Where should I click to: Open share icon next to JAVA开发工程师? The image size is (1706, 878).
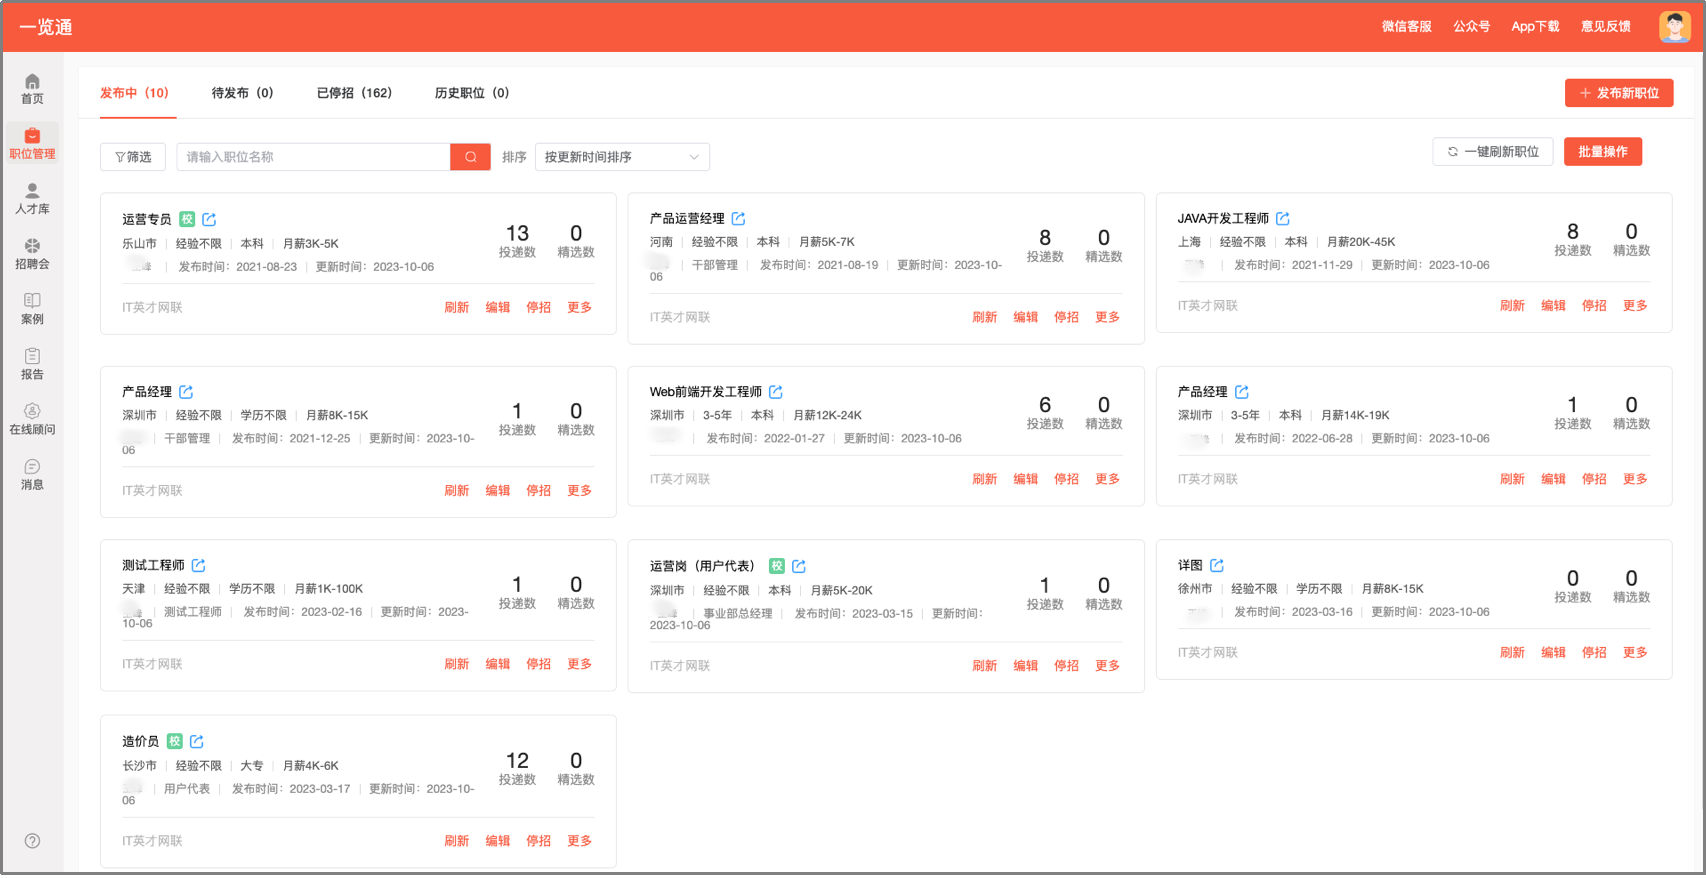1283,218
